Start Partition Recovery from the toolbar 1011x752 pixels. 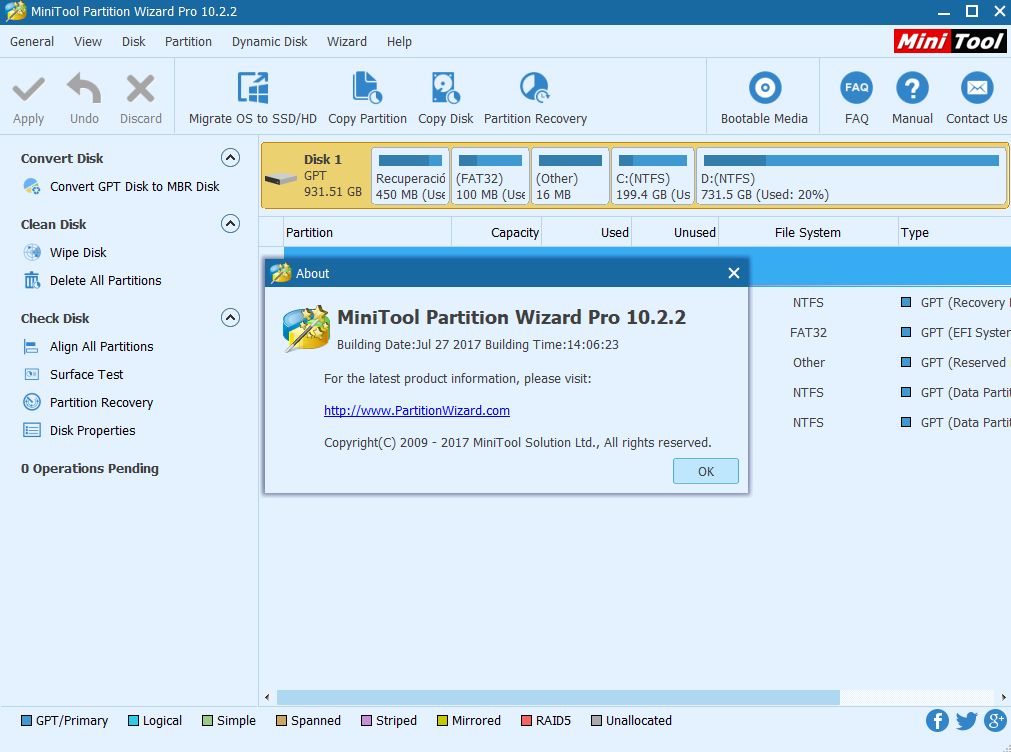click(535, 99)
